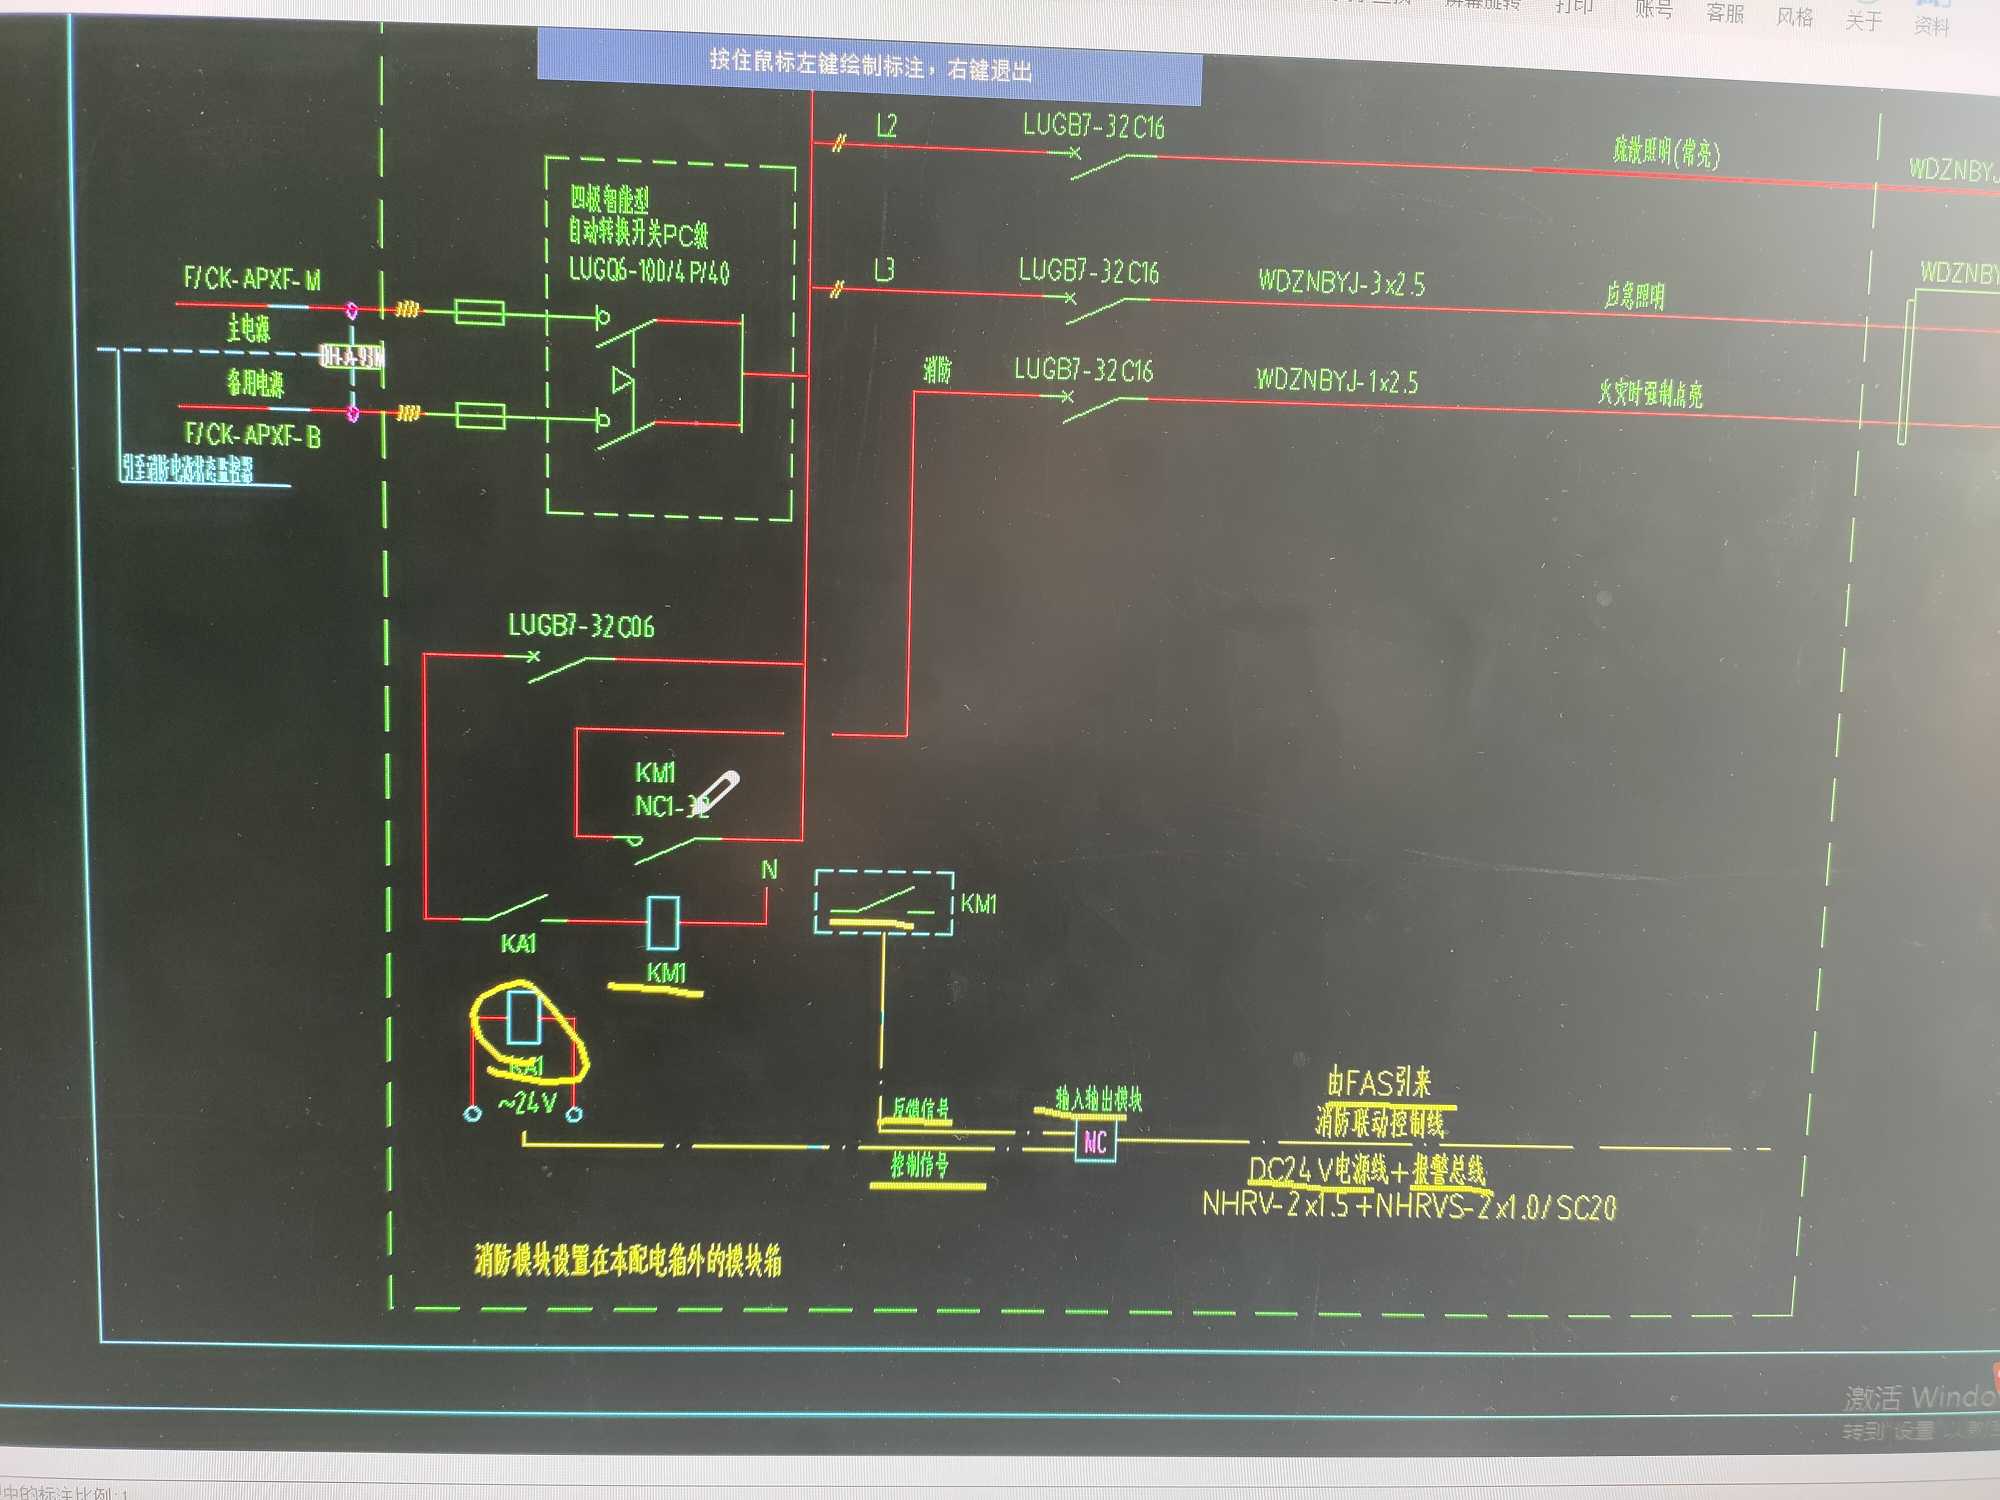Image resolution: width=2000 pixels, height=1500 pixels.
Task: Click the 引至消防电源状态监控器 label
Action: (187, 468)
